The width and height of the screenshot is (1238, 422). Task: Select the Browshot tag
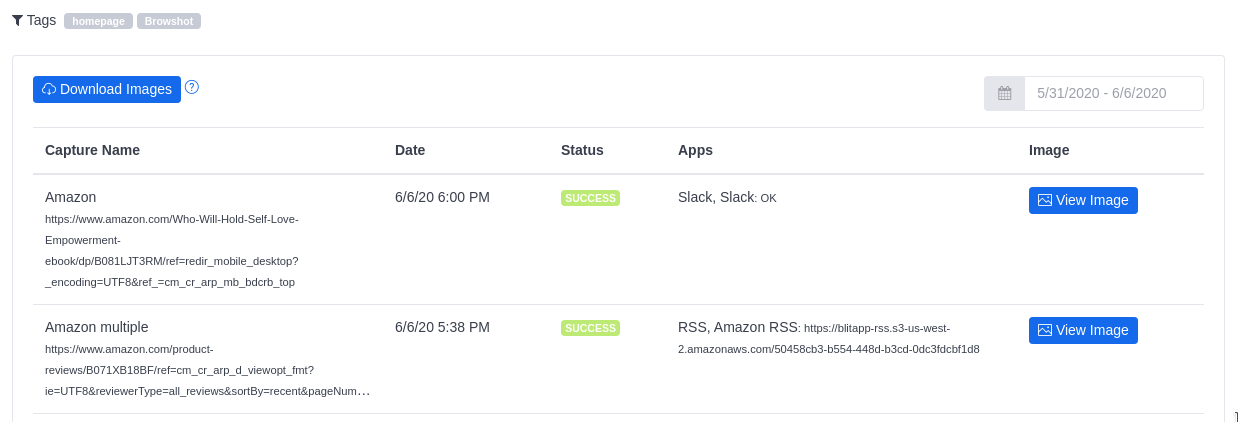(x=169, y=21)
